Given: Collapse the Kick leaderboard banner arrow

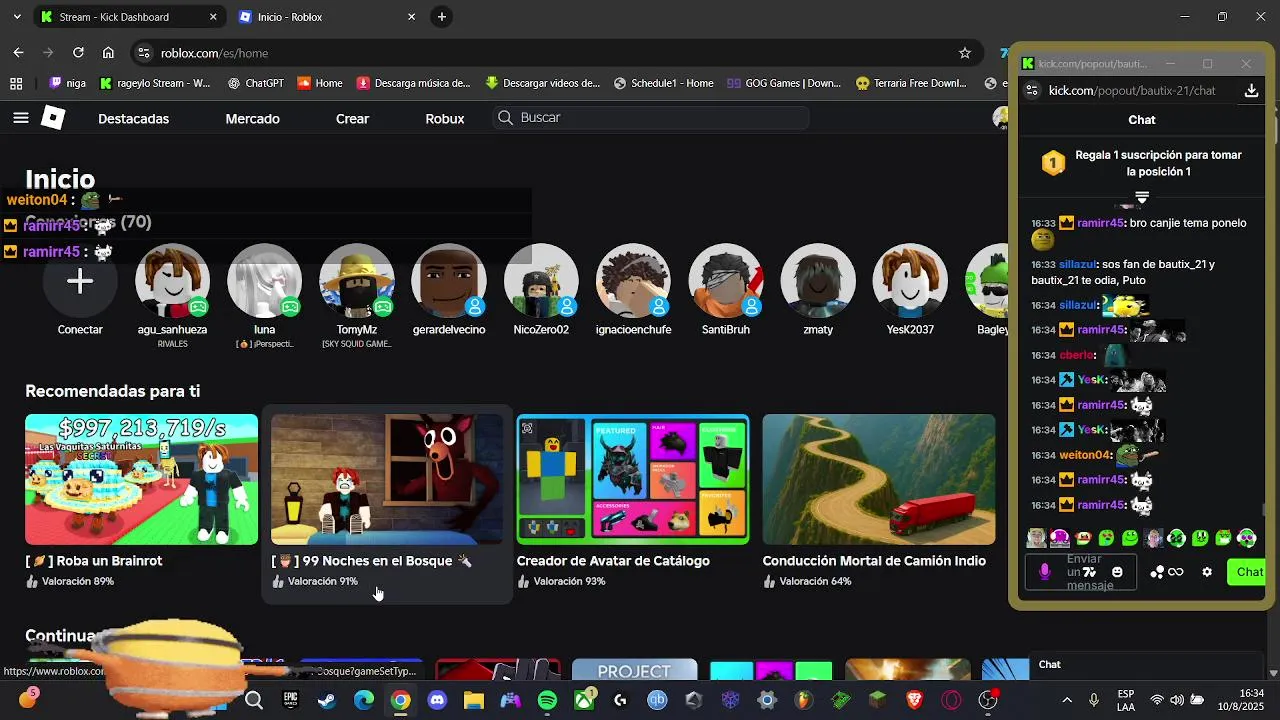Looking at the screenshot, I should coord(1142,197).
